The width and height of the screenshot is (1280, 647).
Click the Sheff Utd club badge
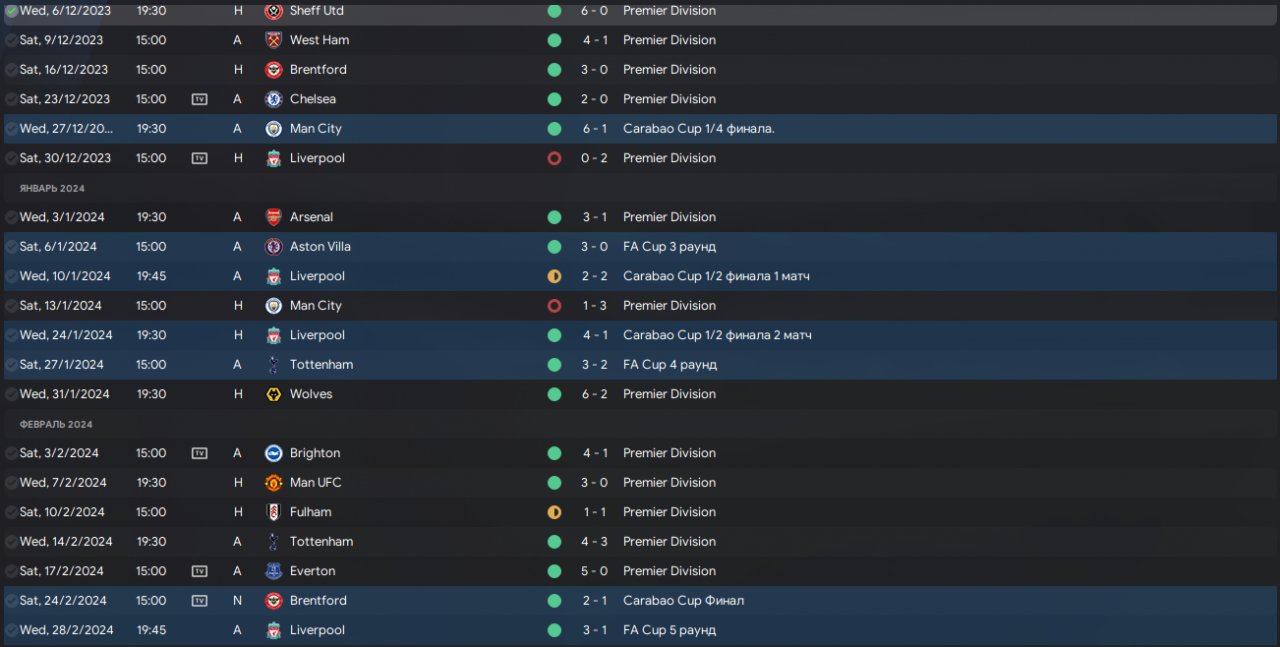pyautogui.click(x=273, y=11)
